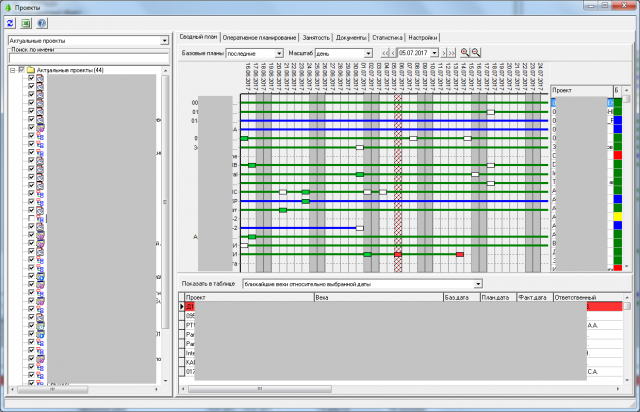
Task: Click the yellow folder icon of Актуальные проекты
Action: pyautogui.click(x=31, y=70)
